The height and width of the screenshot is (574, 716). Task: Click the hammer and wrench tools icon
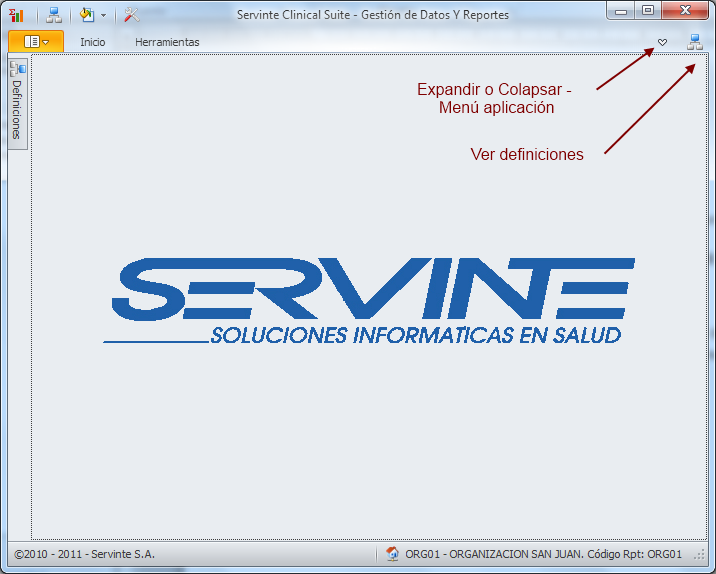(x=131, y=15)
